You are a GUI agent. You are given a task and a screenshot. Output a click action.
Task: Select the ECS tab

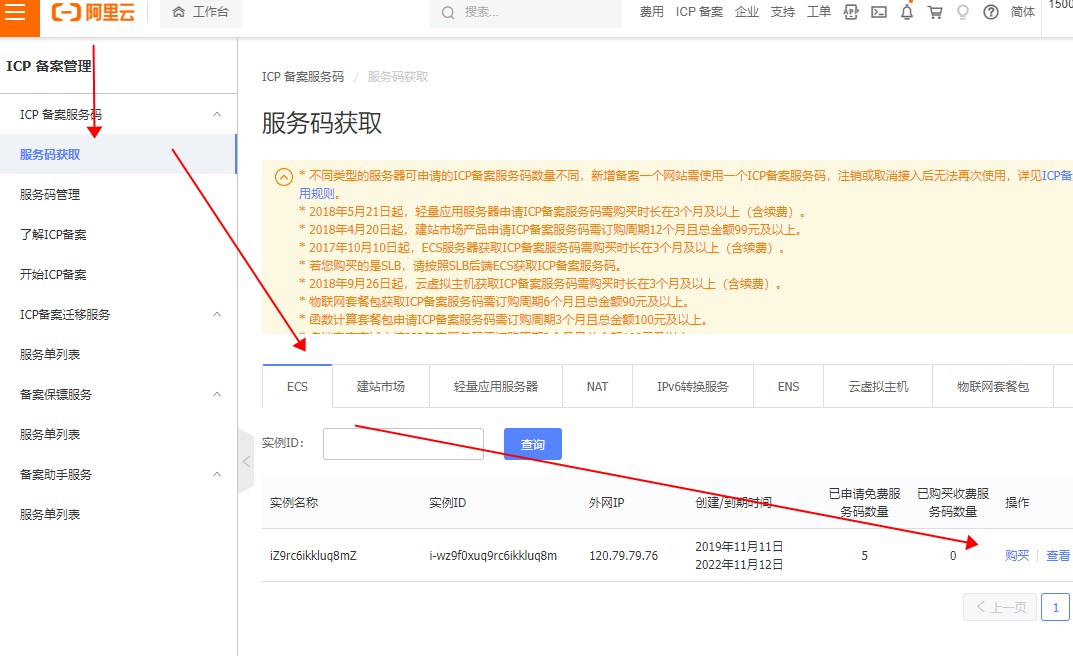click(x=297, y=386)
